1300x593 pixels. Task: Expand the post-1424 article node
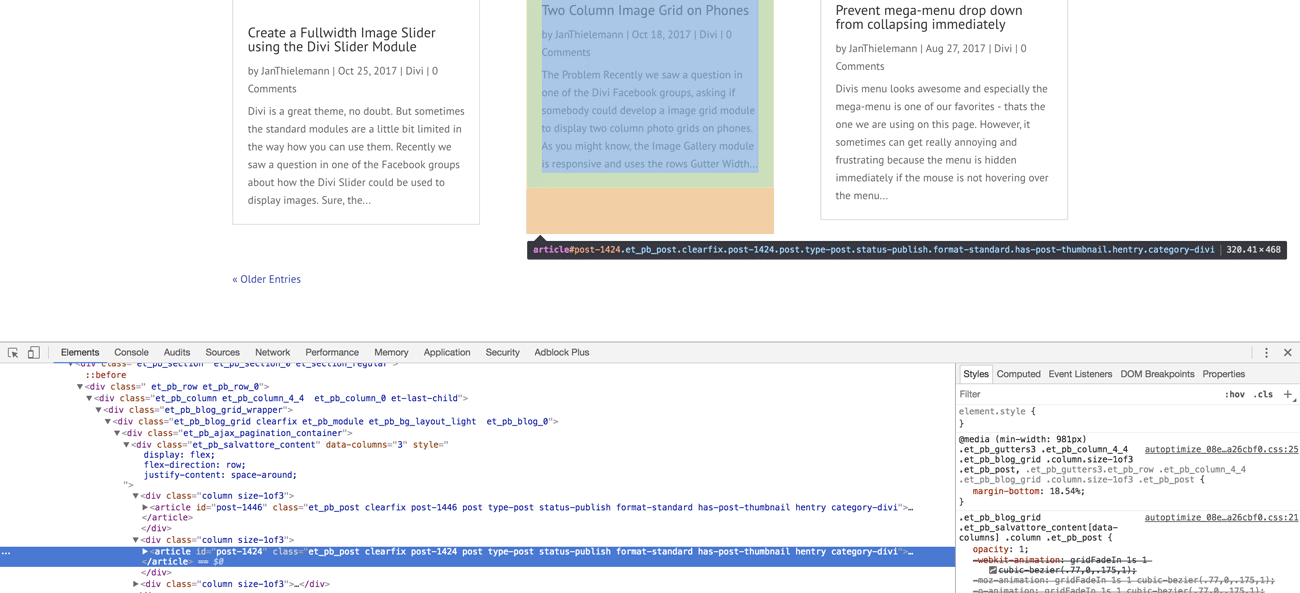click(x=145, y=552)
